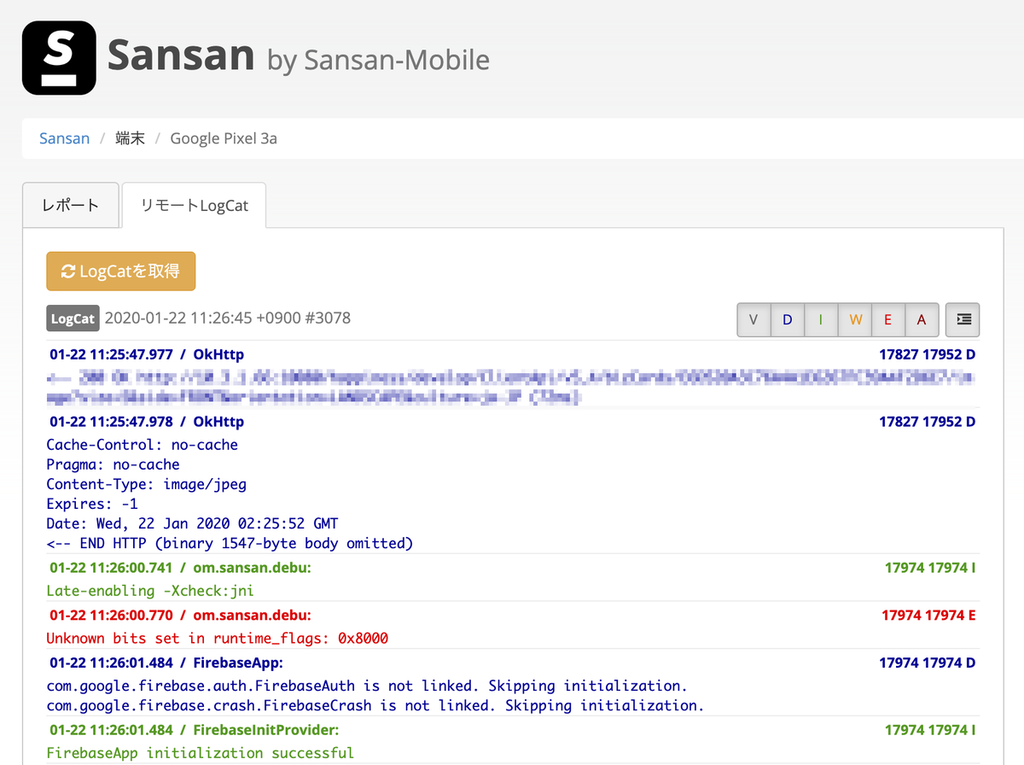Image resolution: width=1024 pixels, height=765 pixels.
Task: Click the Sansan app logo icon
Action: click(x=59, y=58)
